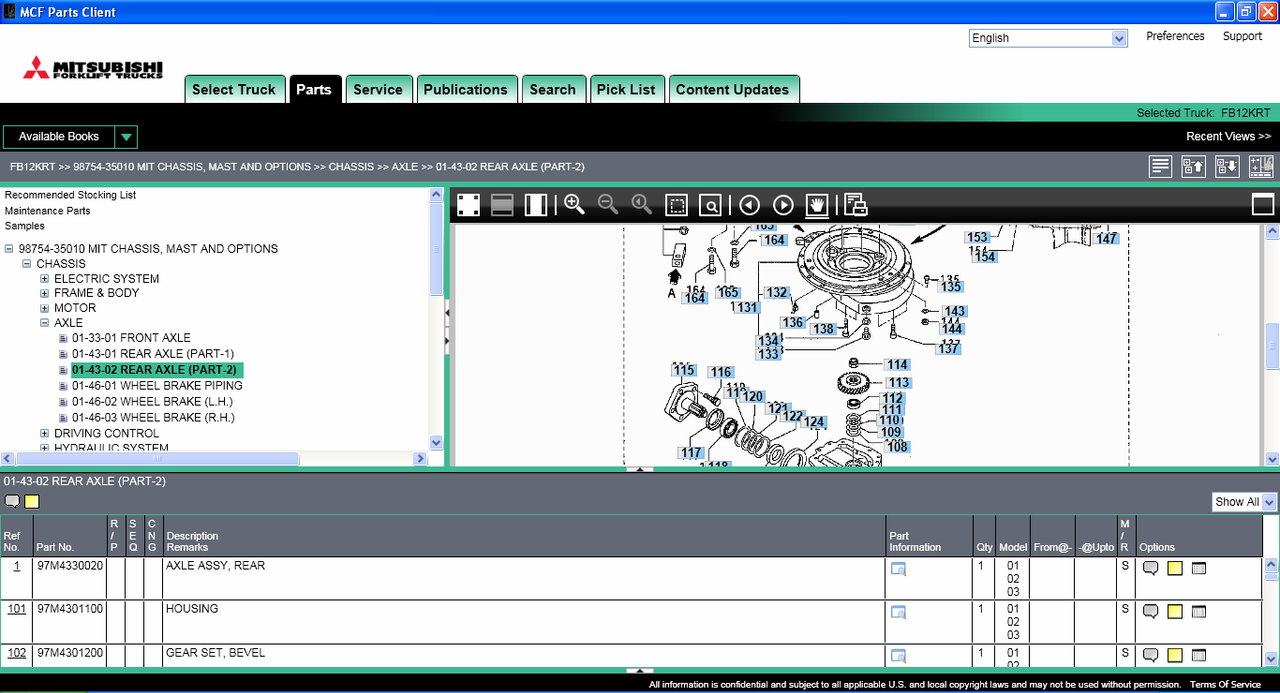Open Terms Of Service link
Screen dimensions: 1280x693
coord(1225,685)
